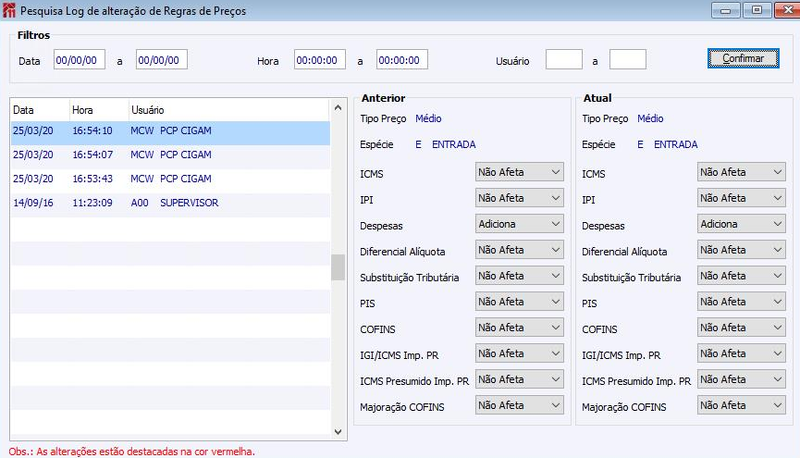Screen dimensions: 800x458
Task: Click the Confirmar button
Action: click(743, 58)
